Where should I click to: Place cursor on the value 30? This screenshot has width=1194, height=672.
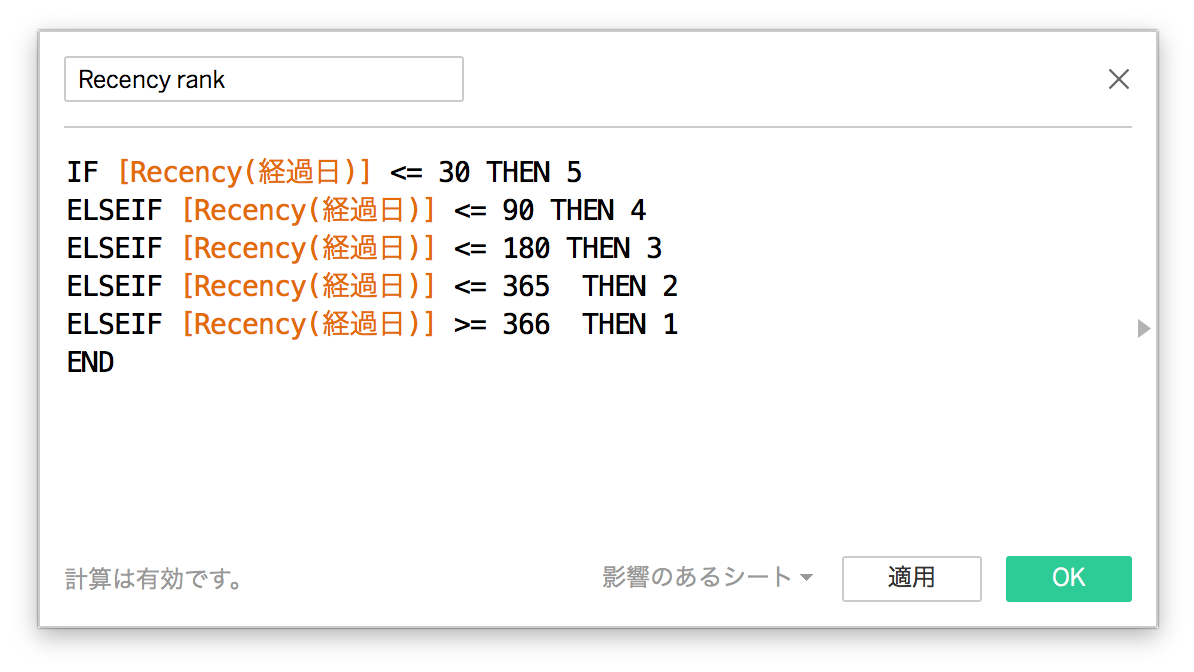[454, 173]
